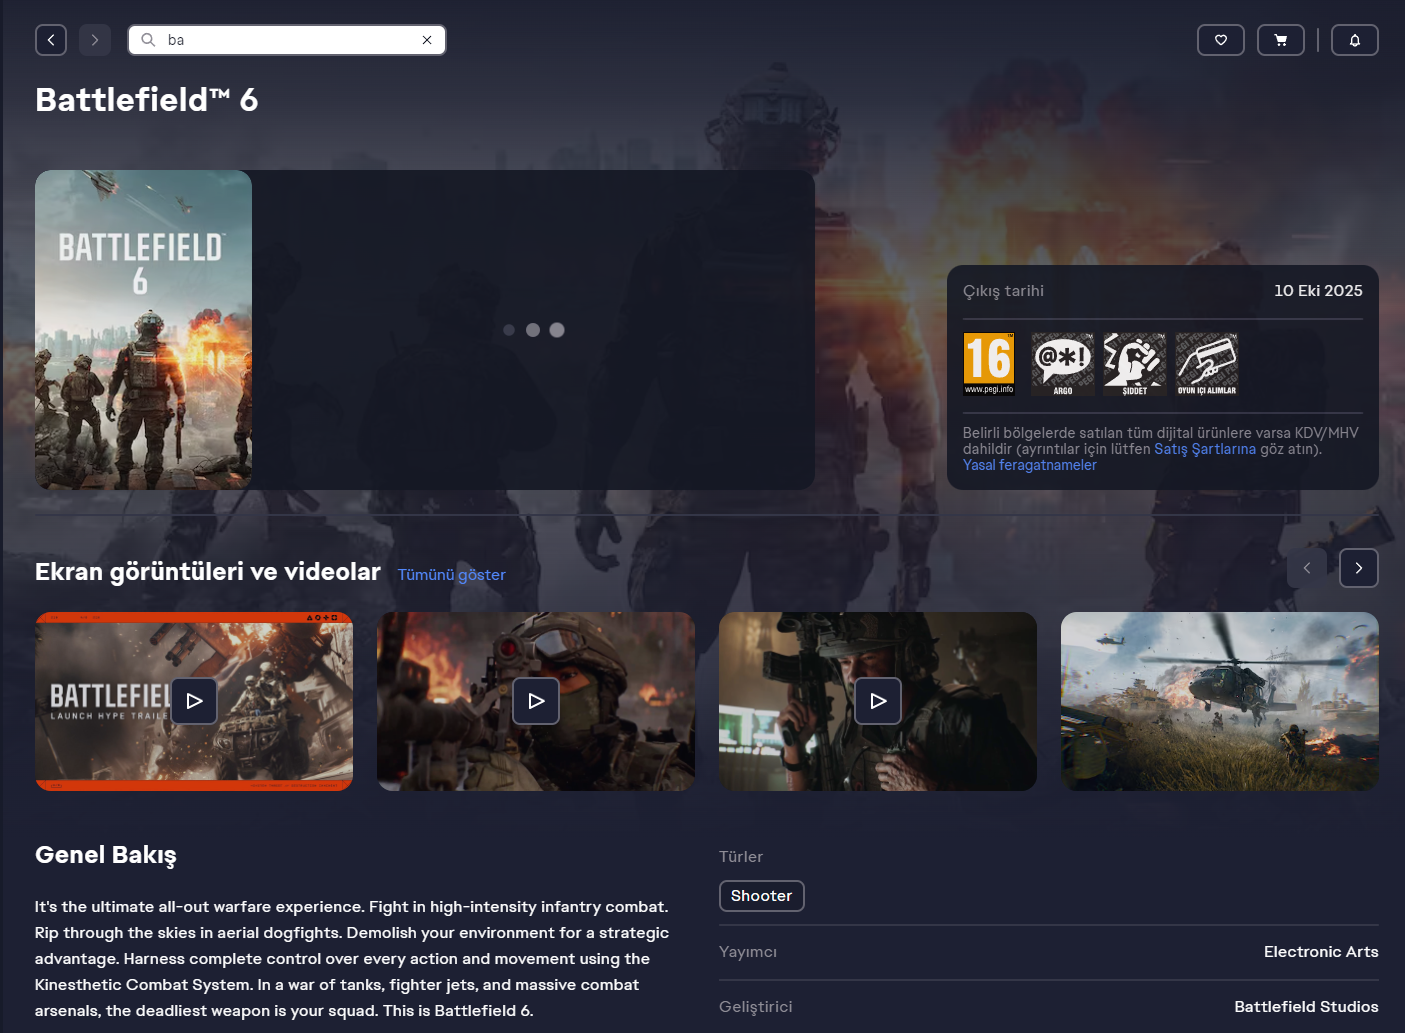Open the shopping cart
1405x1033 pixels.
1281,40
